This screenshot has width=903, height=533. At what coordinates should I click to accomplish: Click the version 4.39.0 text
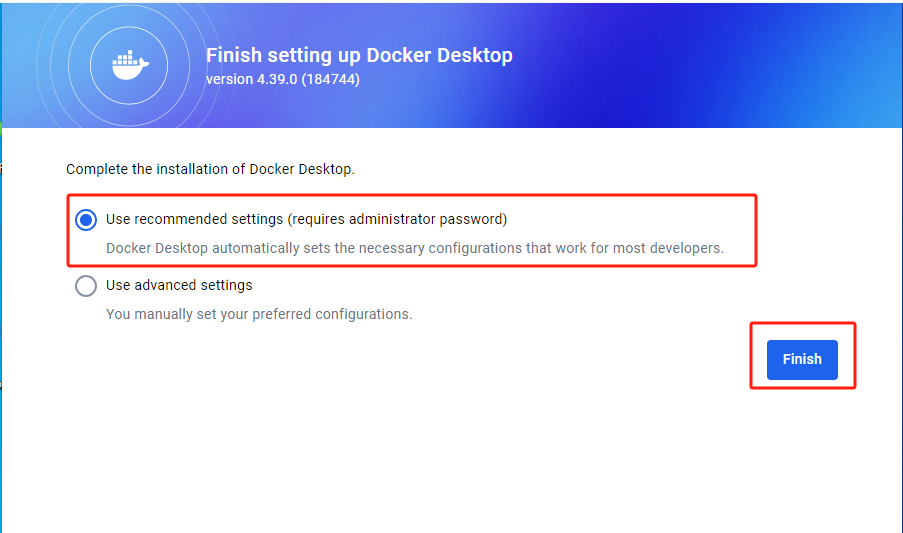[x=252, y=79]
